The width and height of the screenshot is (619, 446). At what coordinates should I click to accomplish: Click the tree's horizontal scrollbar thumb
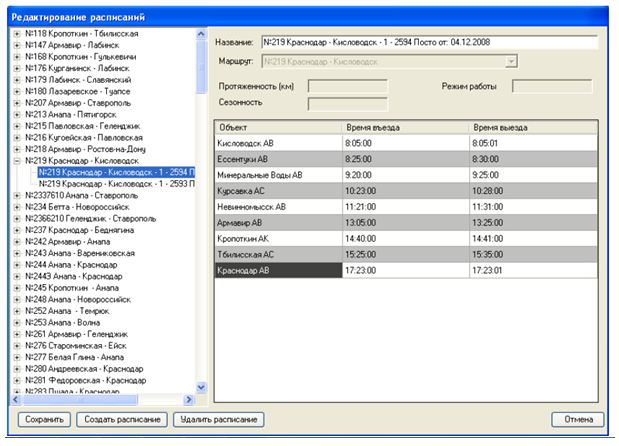[x=80, y=399]
